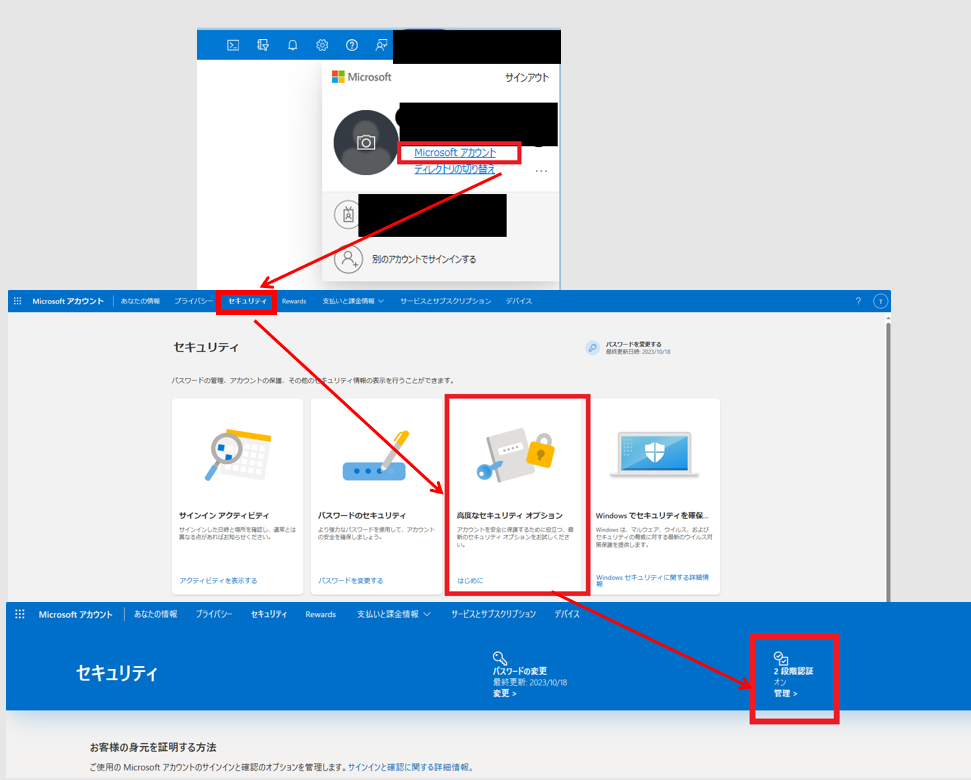This screenshot has height=780, width=971.
Task: Open Rewards tab in the Security overview page nav bar
Action: point(294,301)
